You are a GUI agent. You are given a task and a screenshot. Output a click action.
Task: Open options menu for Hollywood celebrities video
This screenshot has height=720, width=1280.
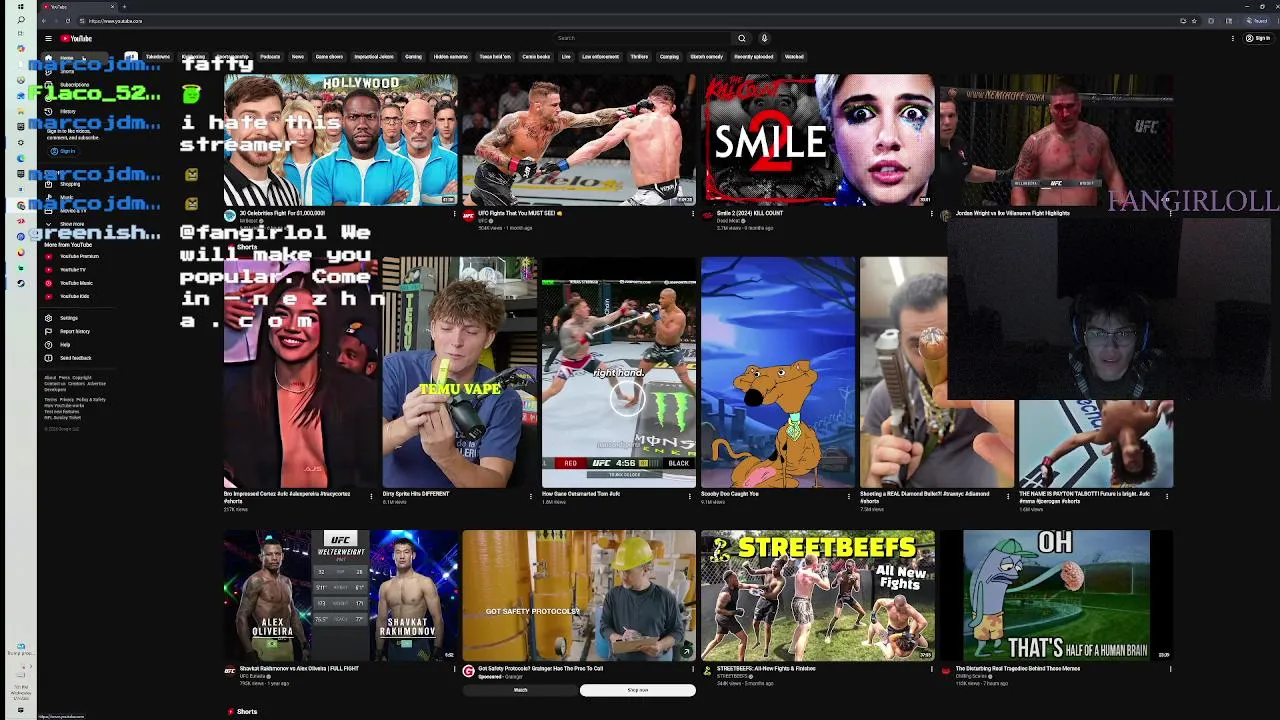point(454,213)
